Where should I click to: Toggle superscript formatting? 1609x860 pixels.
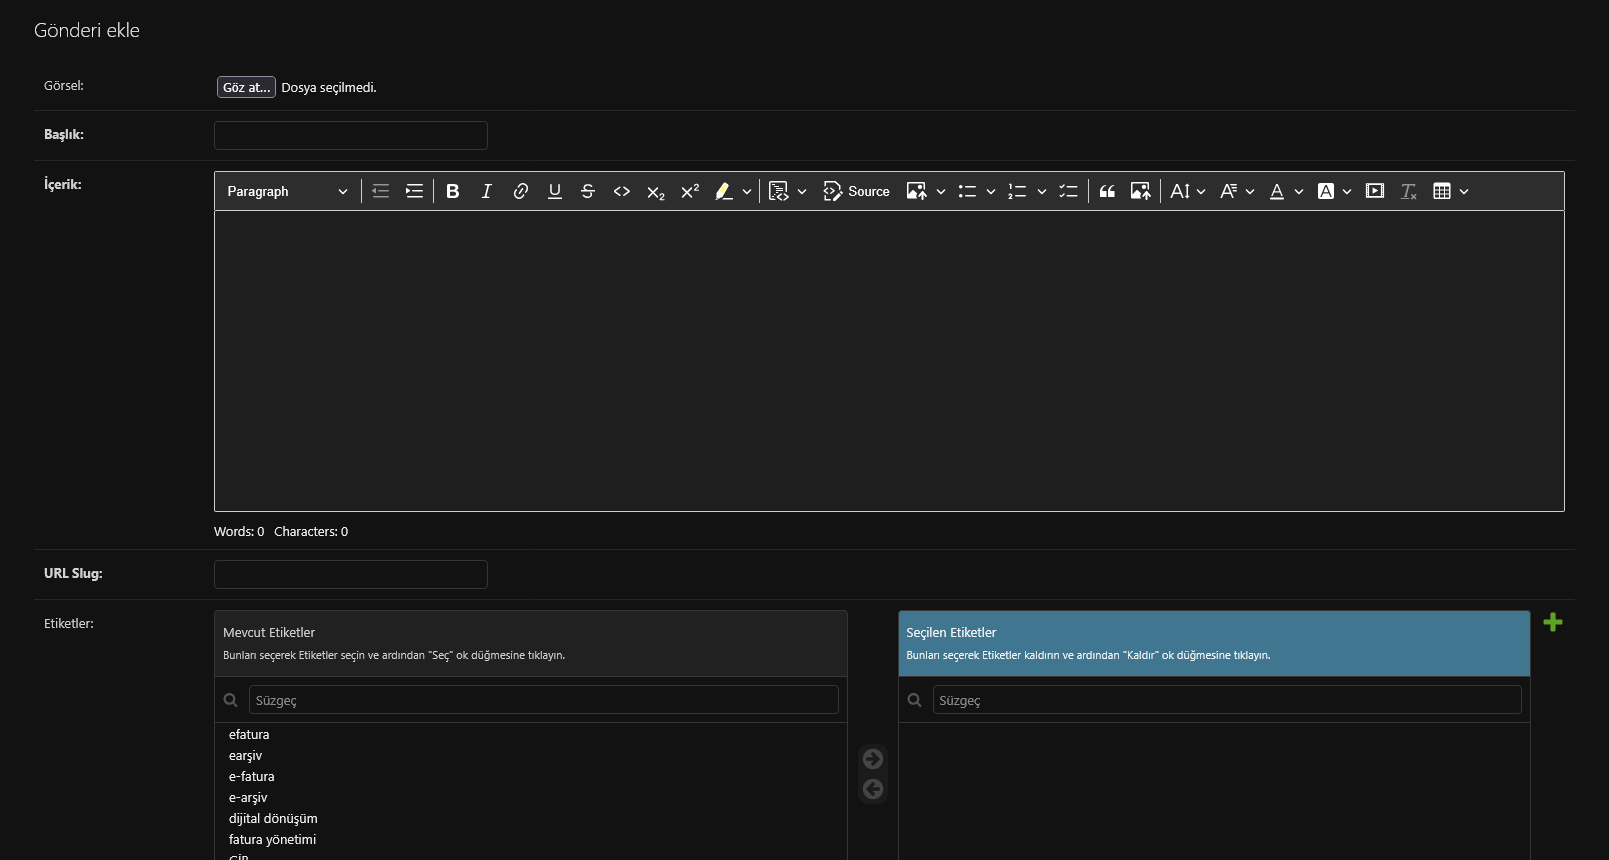[690, 191]
